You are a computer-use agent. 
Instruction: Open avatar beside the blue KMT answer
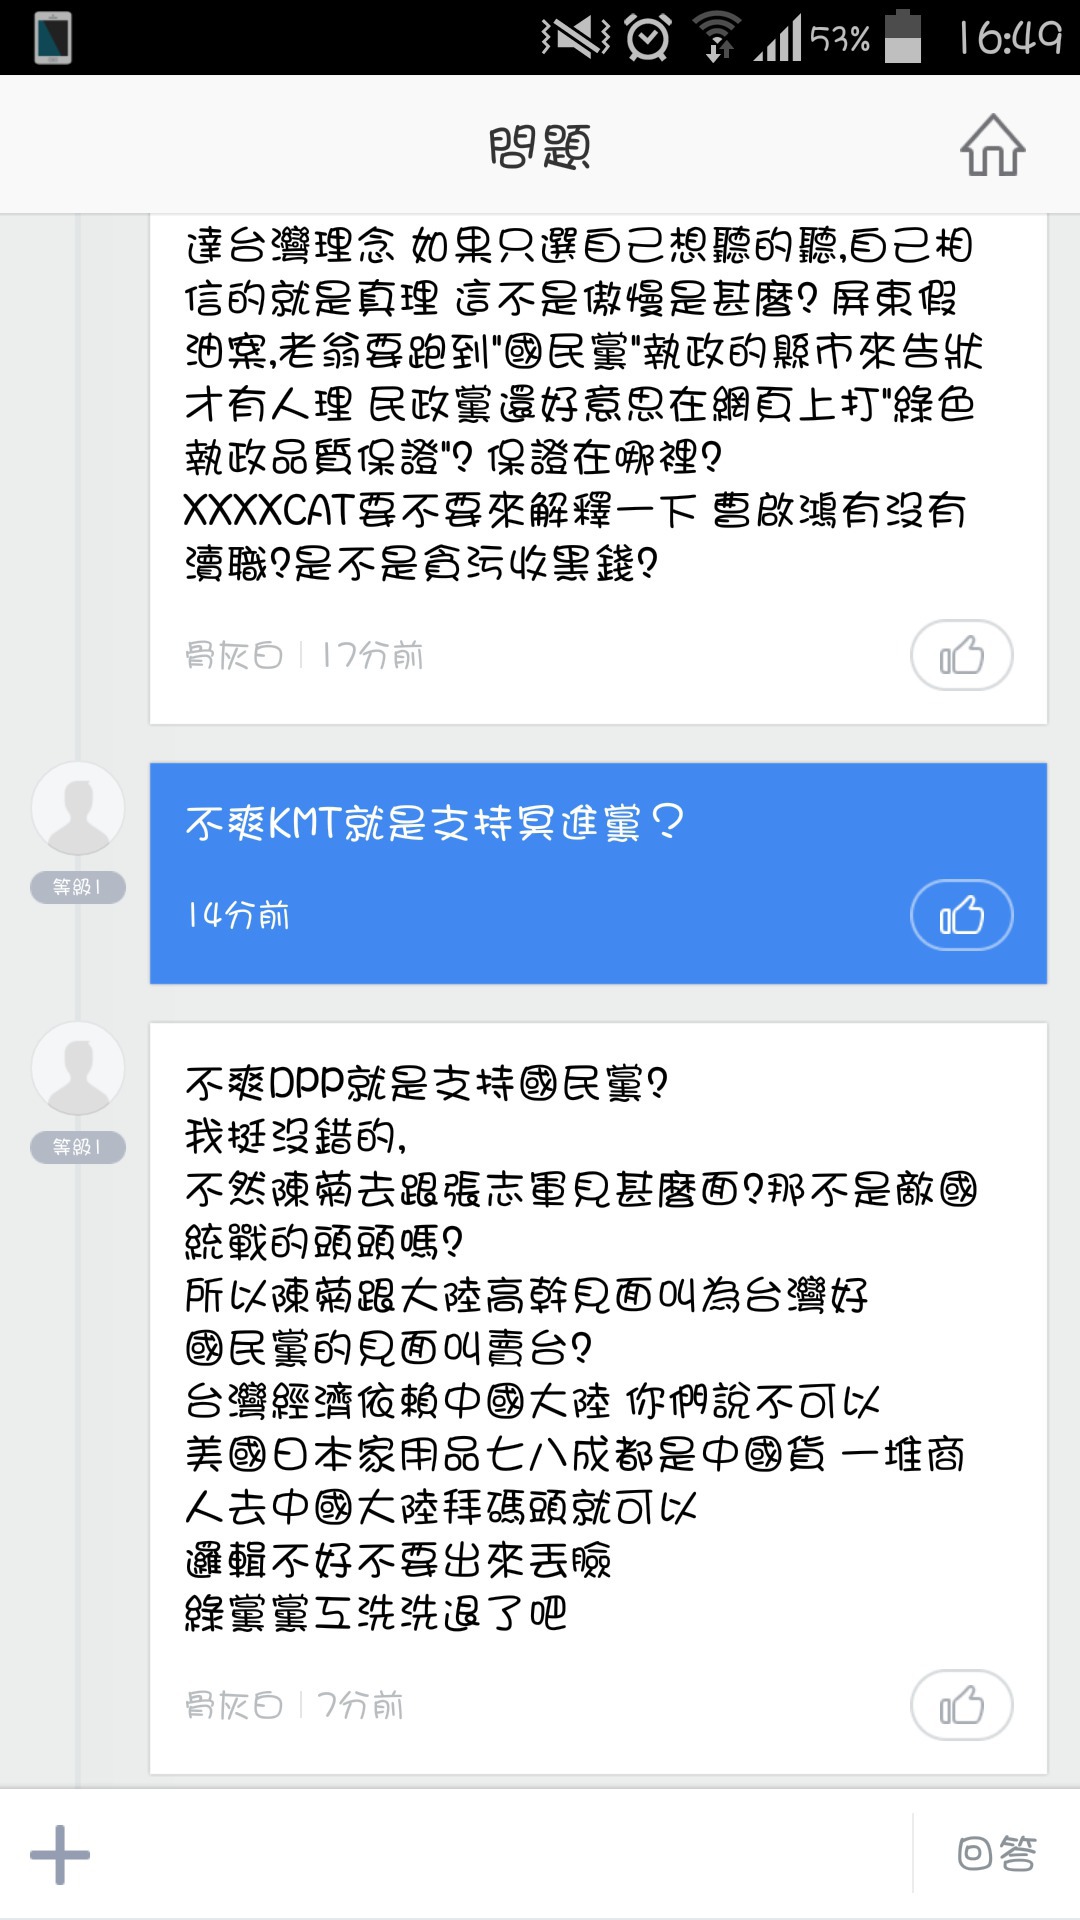click(78, 808)
